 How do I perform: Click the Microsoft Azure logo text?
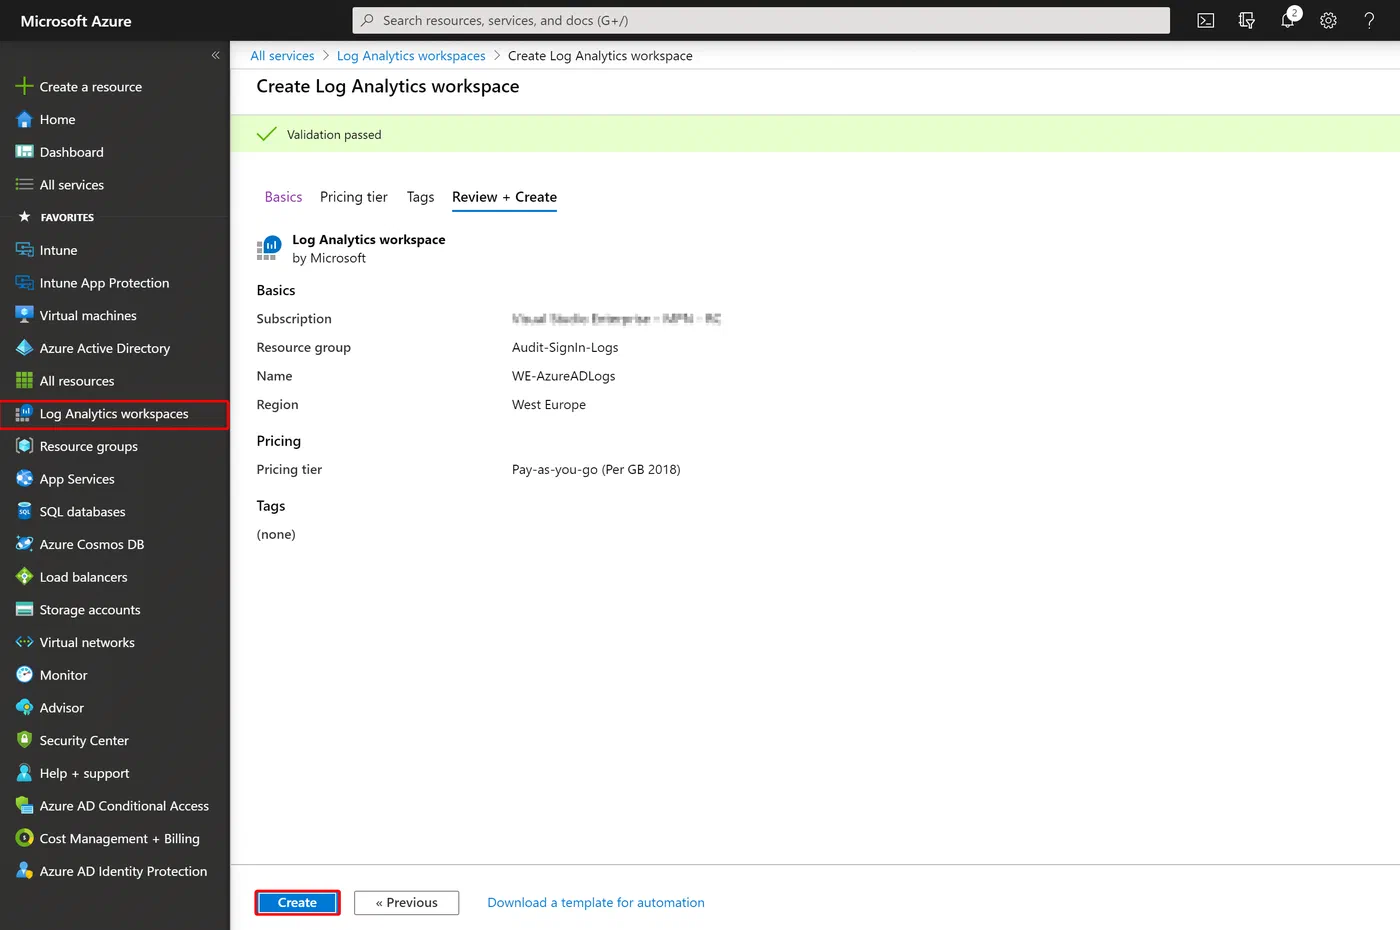(76, 21)
